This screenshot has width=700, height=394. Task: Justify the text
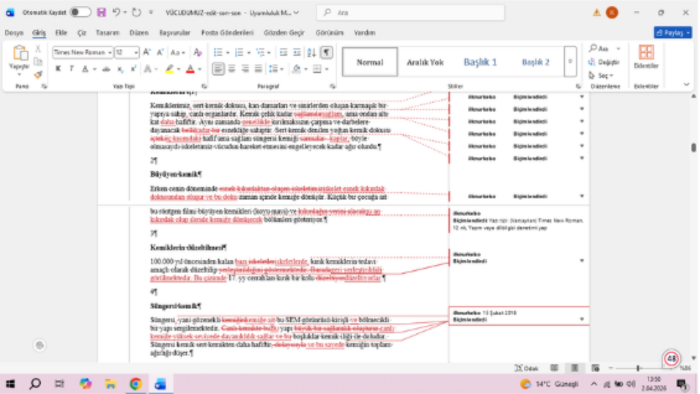[x=258, y=69]
